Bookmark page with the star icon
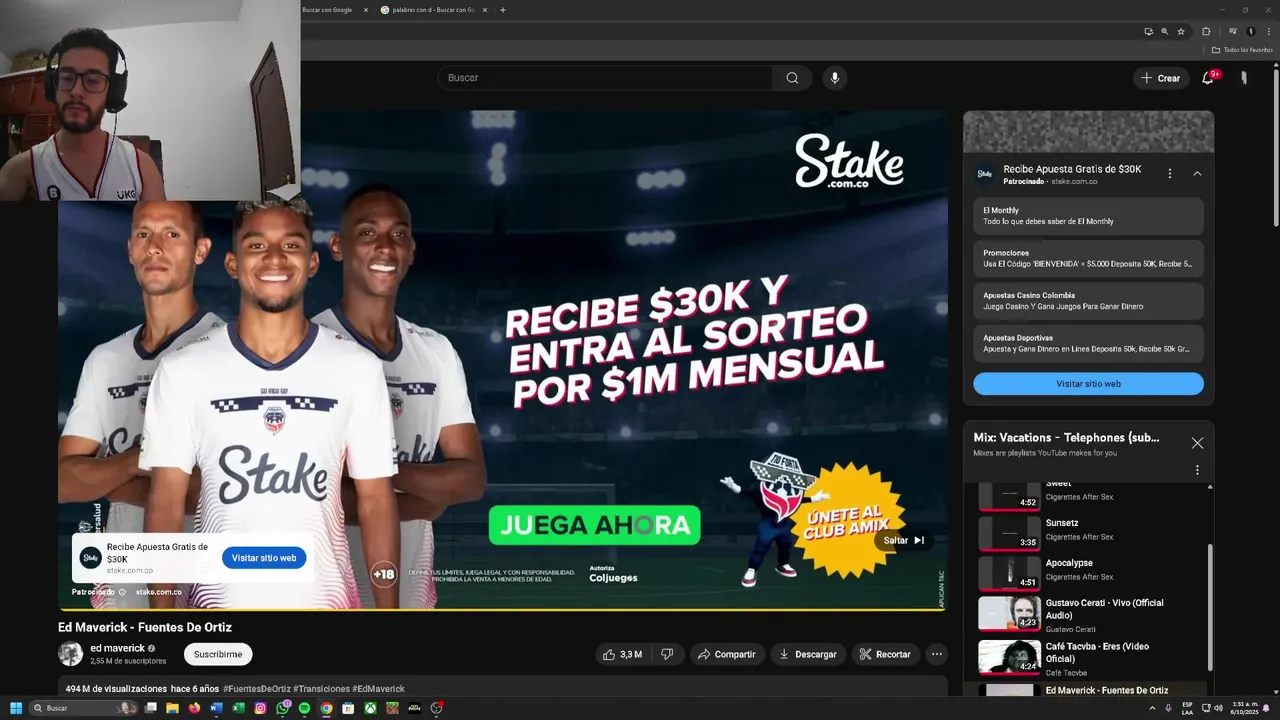 [1181, 31]
